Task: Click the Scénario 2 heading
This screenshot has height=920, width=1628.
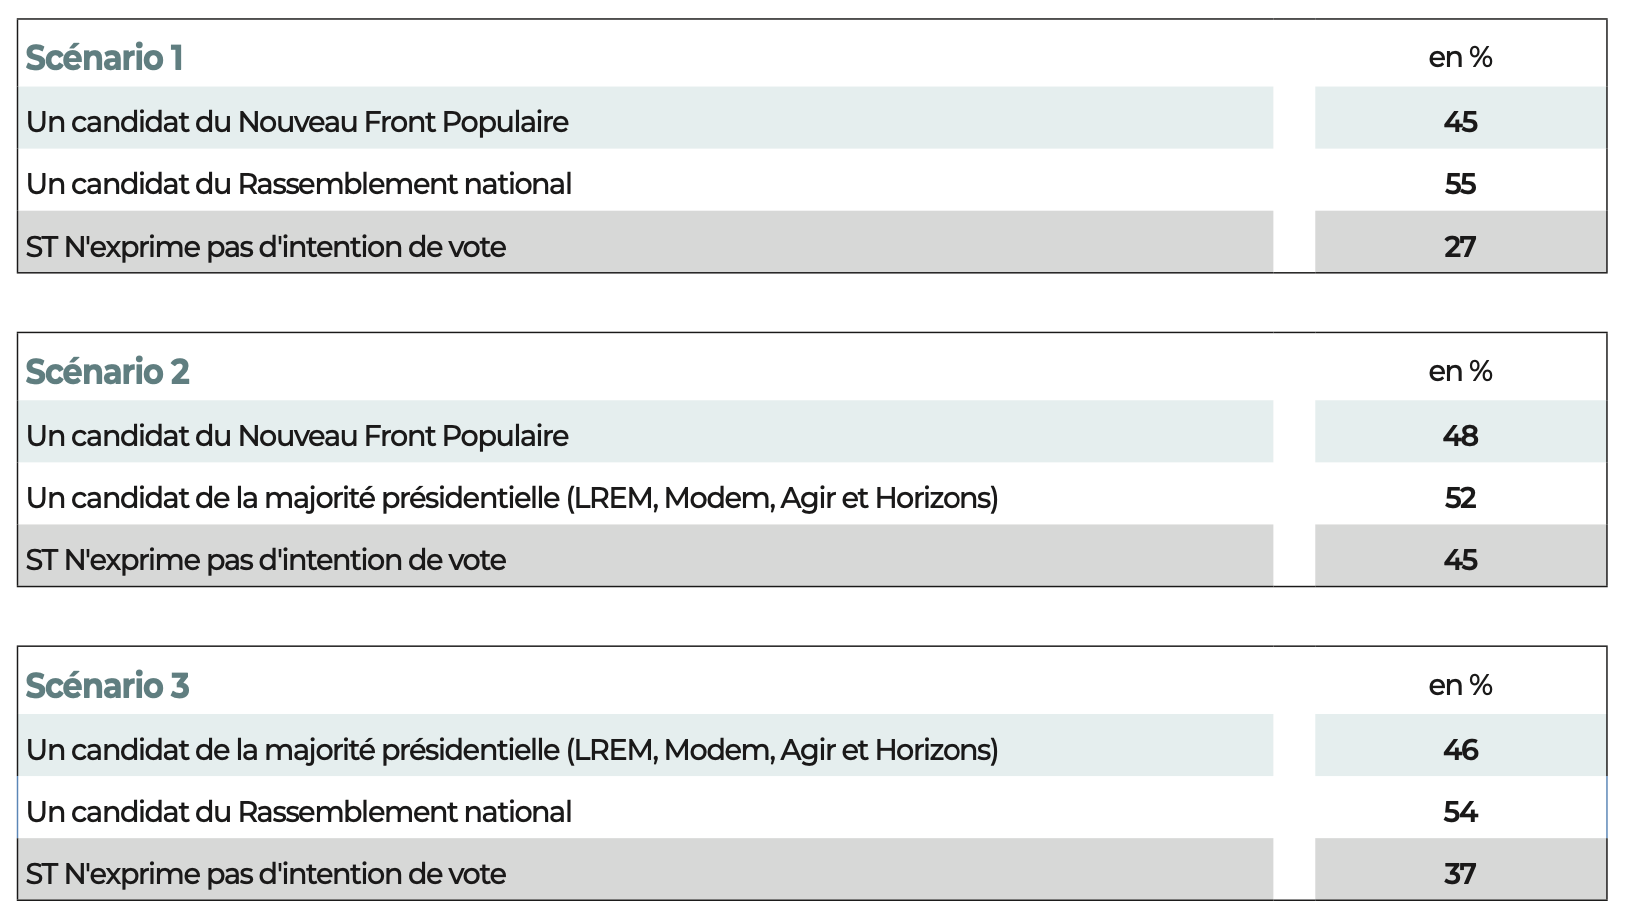Action: click(107, 372)
